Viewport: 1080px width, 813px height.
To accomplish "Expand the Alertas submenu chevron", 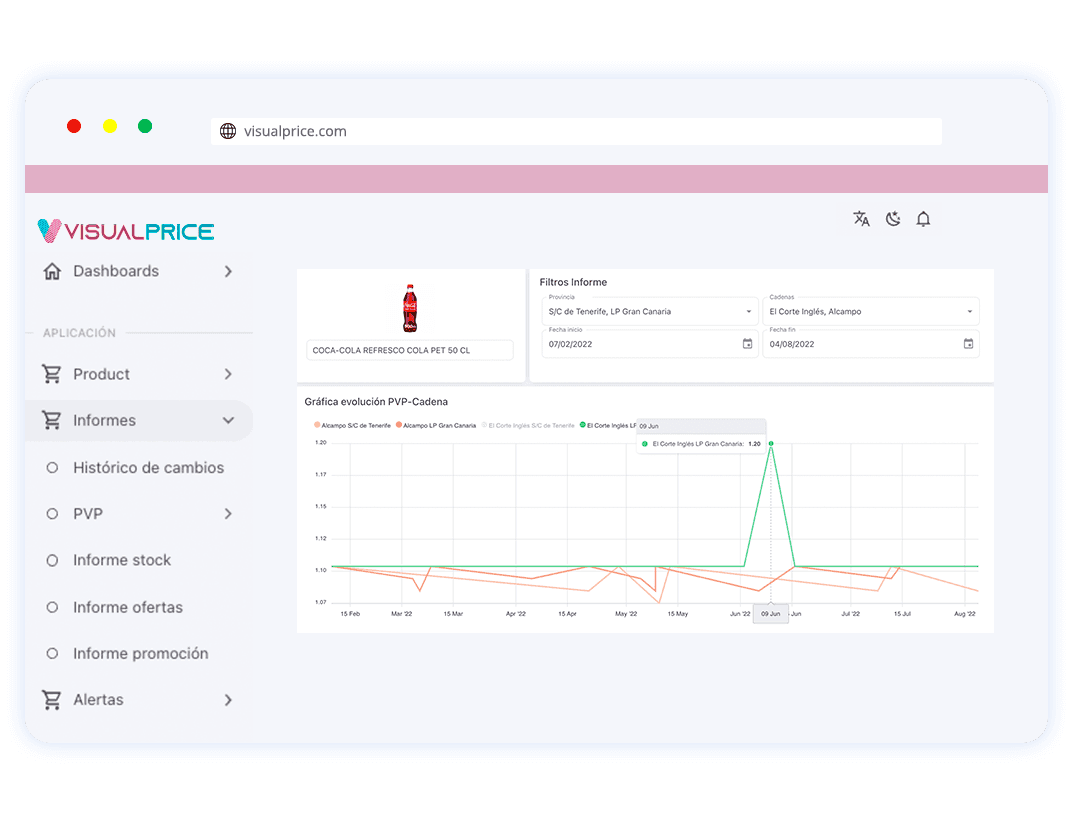I will pos(228,700).
